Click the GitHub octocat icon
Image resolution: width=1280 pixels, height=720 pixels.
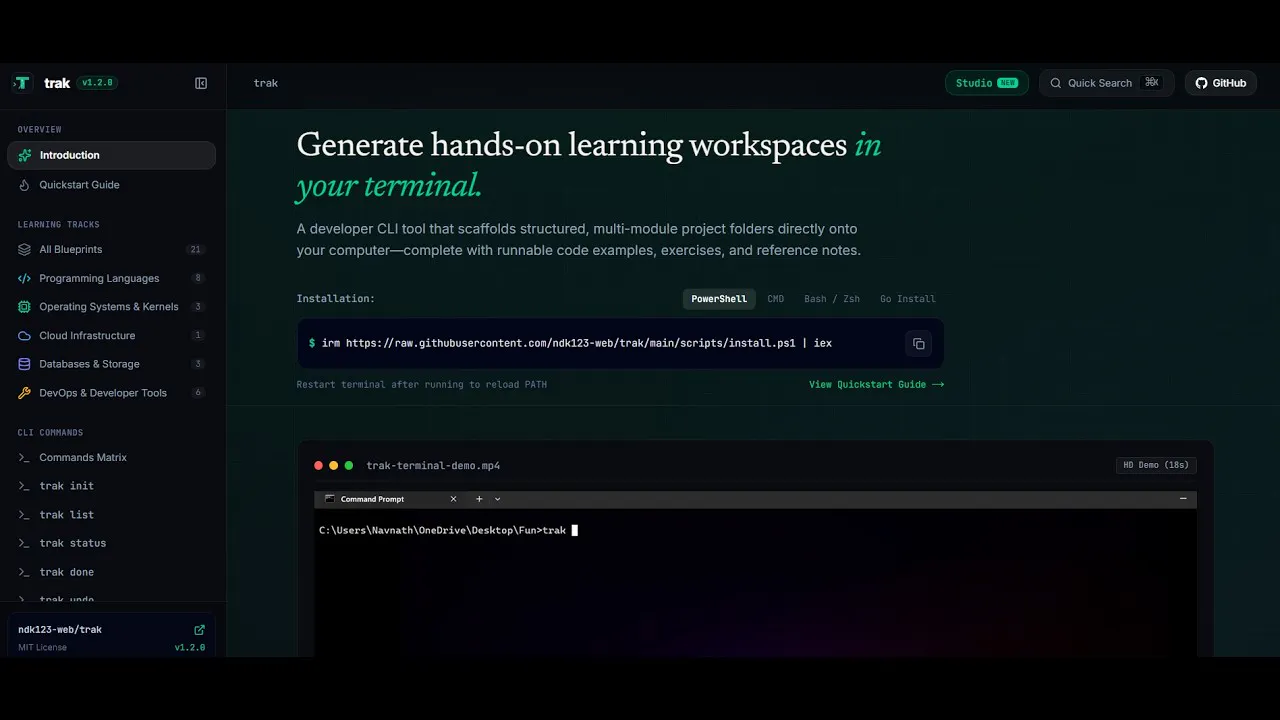point(1202,83)
